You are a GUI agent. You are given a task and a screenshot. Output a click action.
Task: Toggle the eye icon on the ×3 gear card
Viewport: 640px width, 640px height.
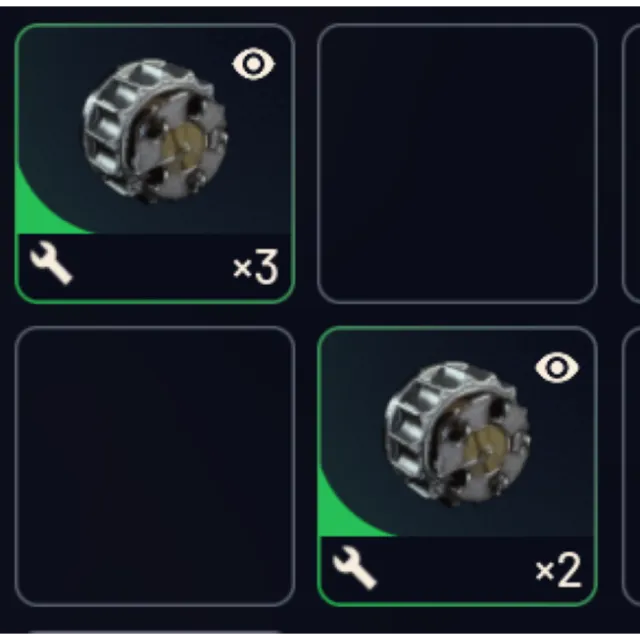(253, 64)
